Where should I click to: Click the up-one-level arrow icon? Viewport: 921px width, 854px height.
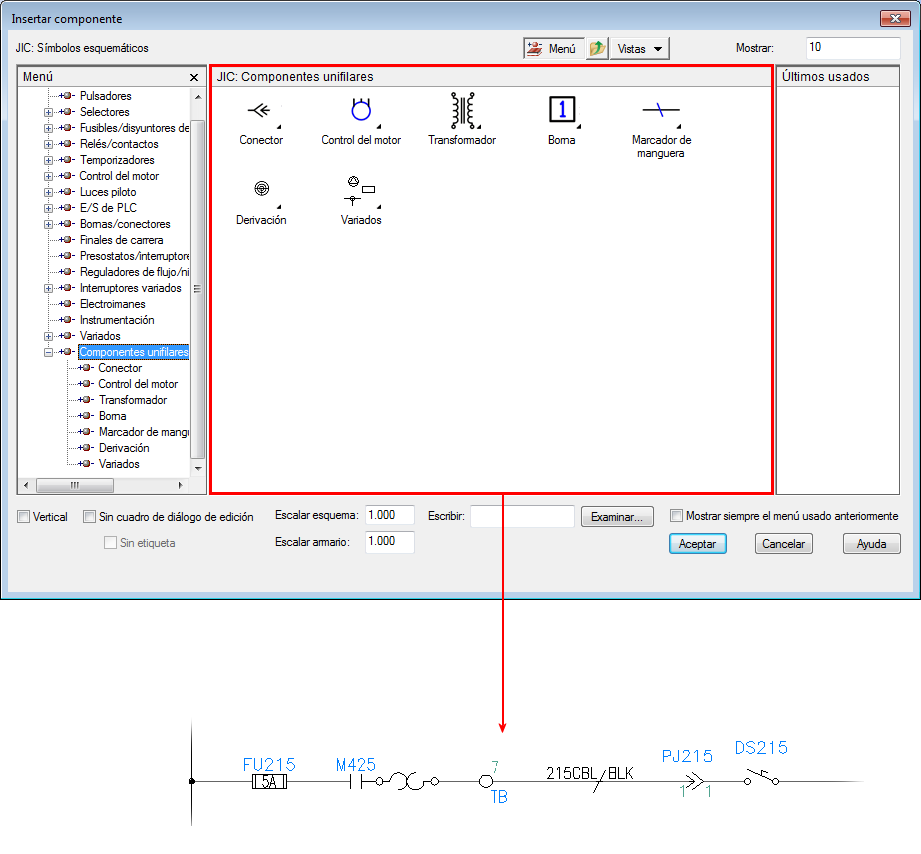click(x=597, y=48)
